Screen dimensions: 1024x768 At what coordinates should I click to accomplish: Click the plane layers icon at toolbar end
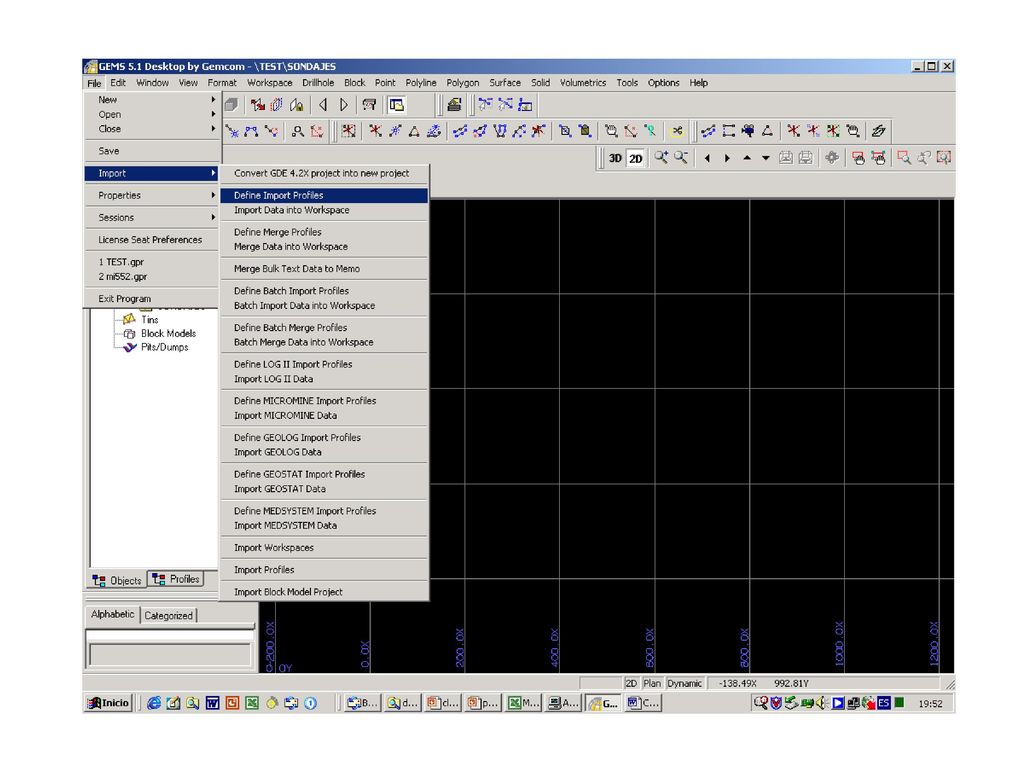tap(878, 131)
